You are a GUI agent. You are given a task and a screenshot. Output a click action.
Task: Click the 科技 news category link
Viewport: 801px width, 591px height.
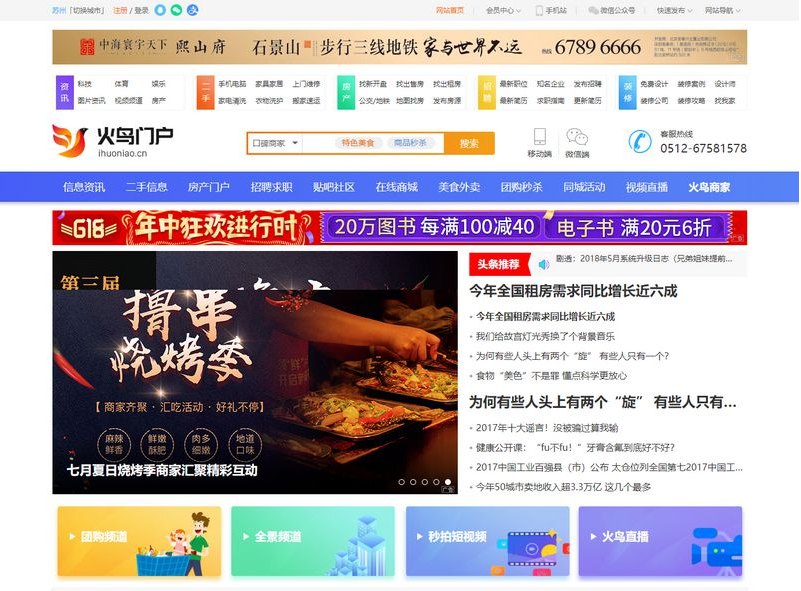point(85,84)
